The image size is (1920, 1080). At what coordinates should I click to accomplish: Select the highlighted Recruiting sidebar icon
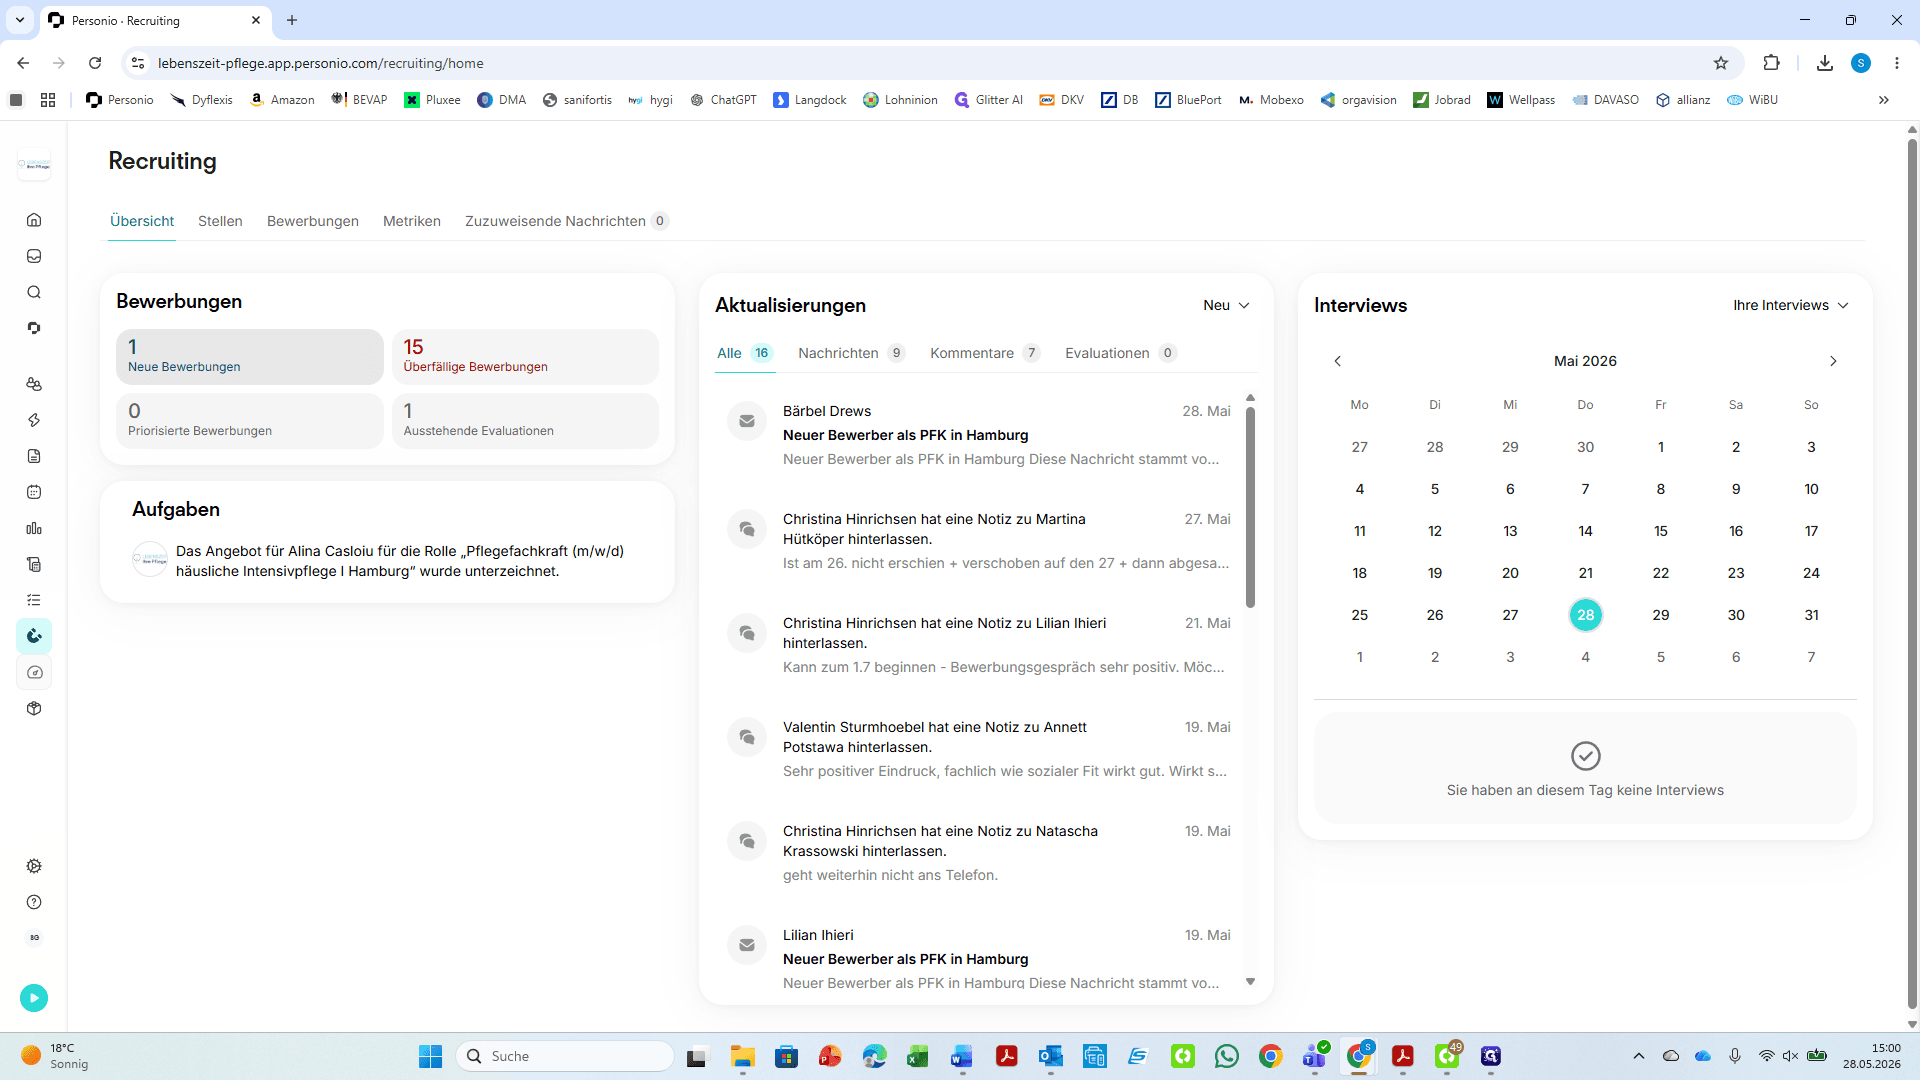tap(34, 636)
